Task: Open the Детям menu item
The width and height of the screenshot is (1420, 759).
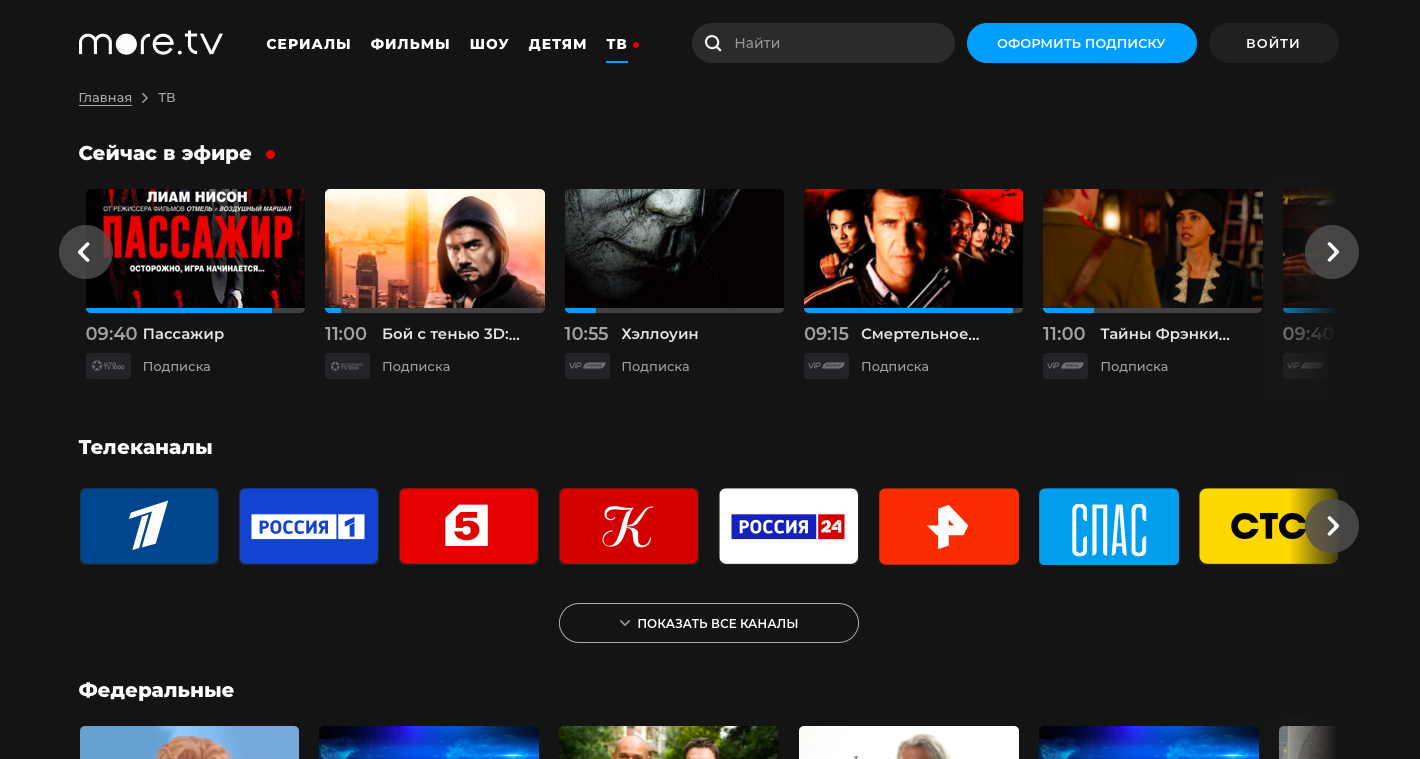Action: pos(558,44)
